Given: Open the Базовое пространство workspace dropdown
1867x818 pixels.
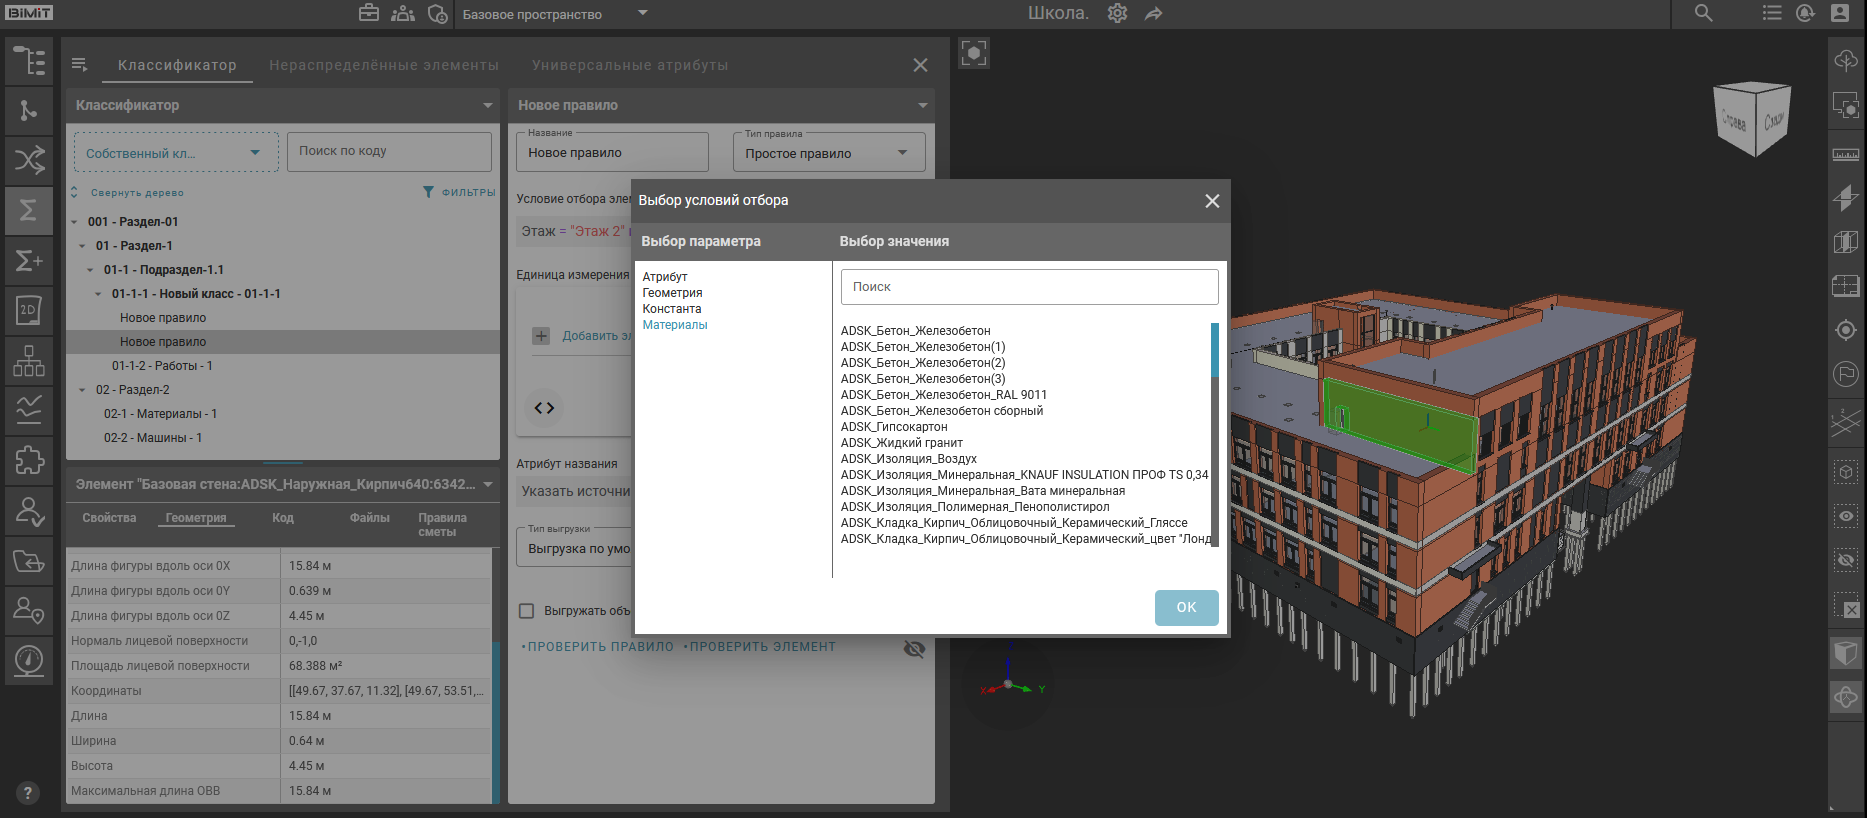Looking at the screenshot, I should pyautogui.click(x=554, y=14).
